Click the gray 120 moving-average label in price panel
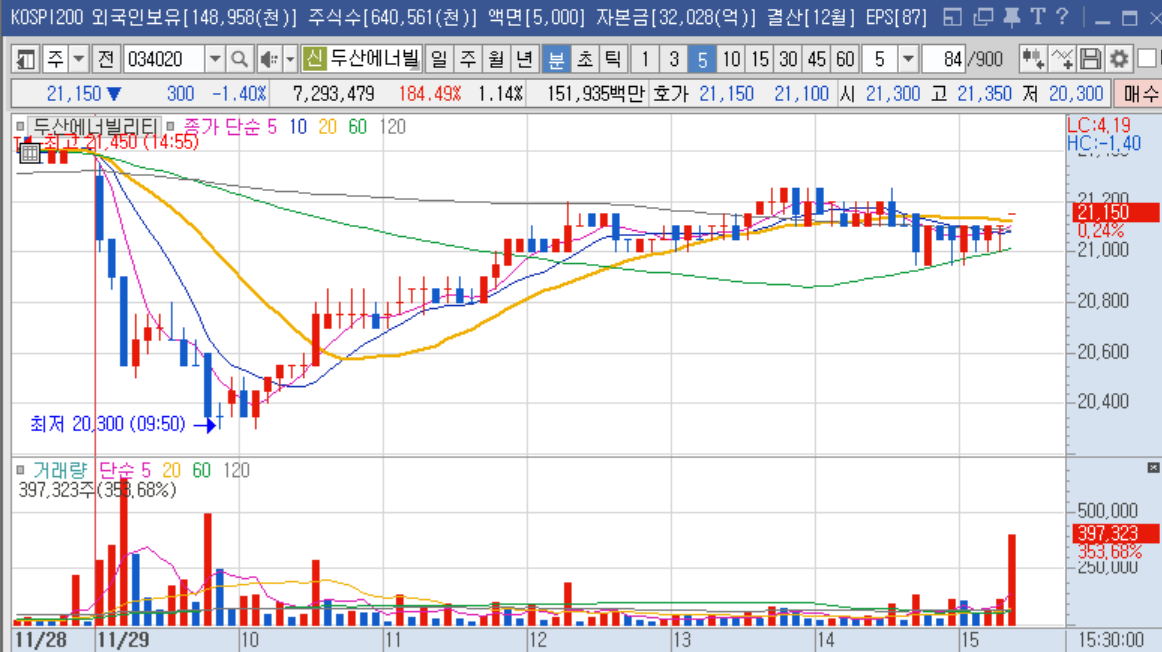 pyautogui.click(x=392, y=127)
